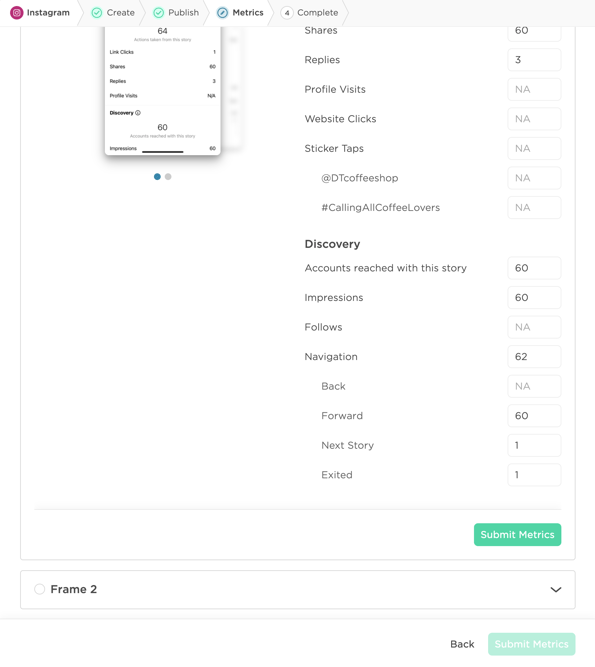Expand Frame 2 with the chevron arrow
This screenshot has width=595, height=667.
556,590
